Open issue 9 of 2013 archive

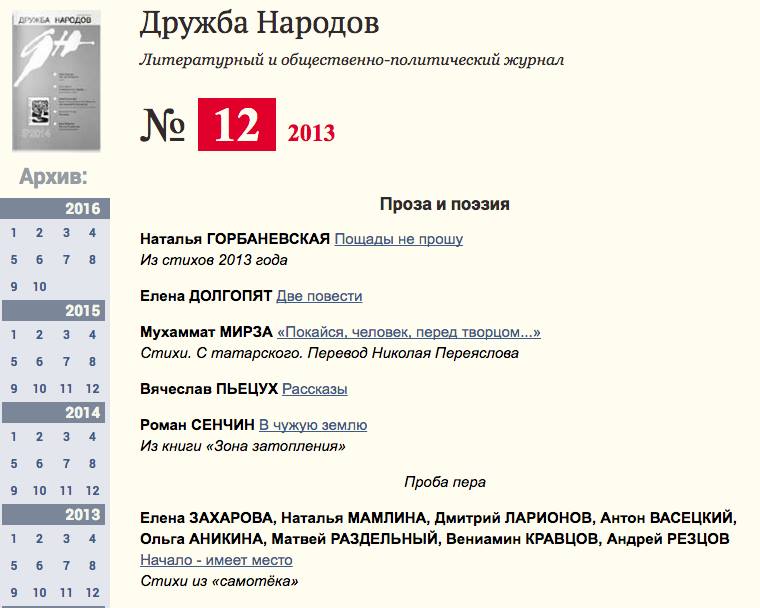click(14, 592)
